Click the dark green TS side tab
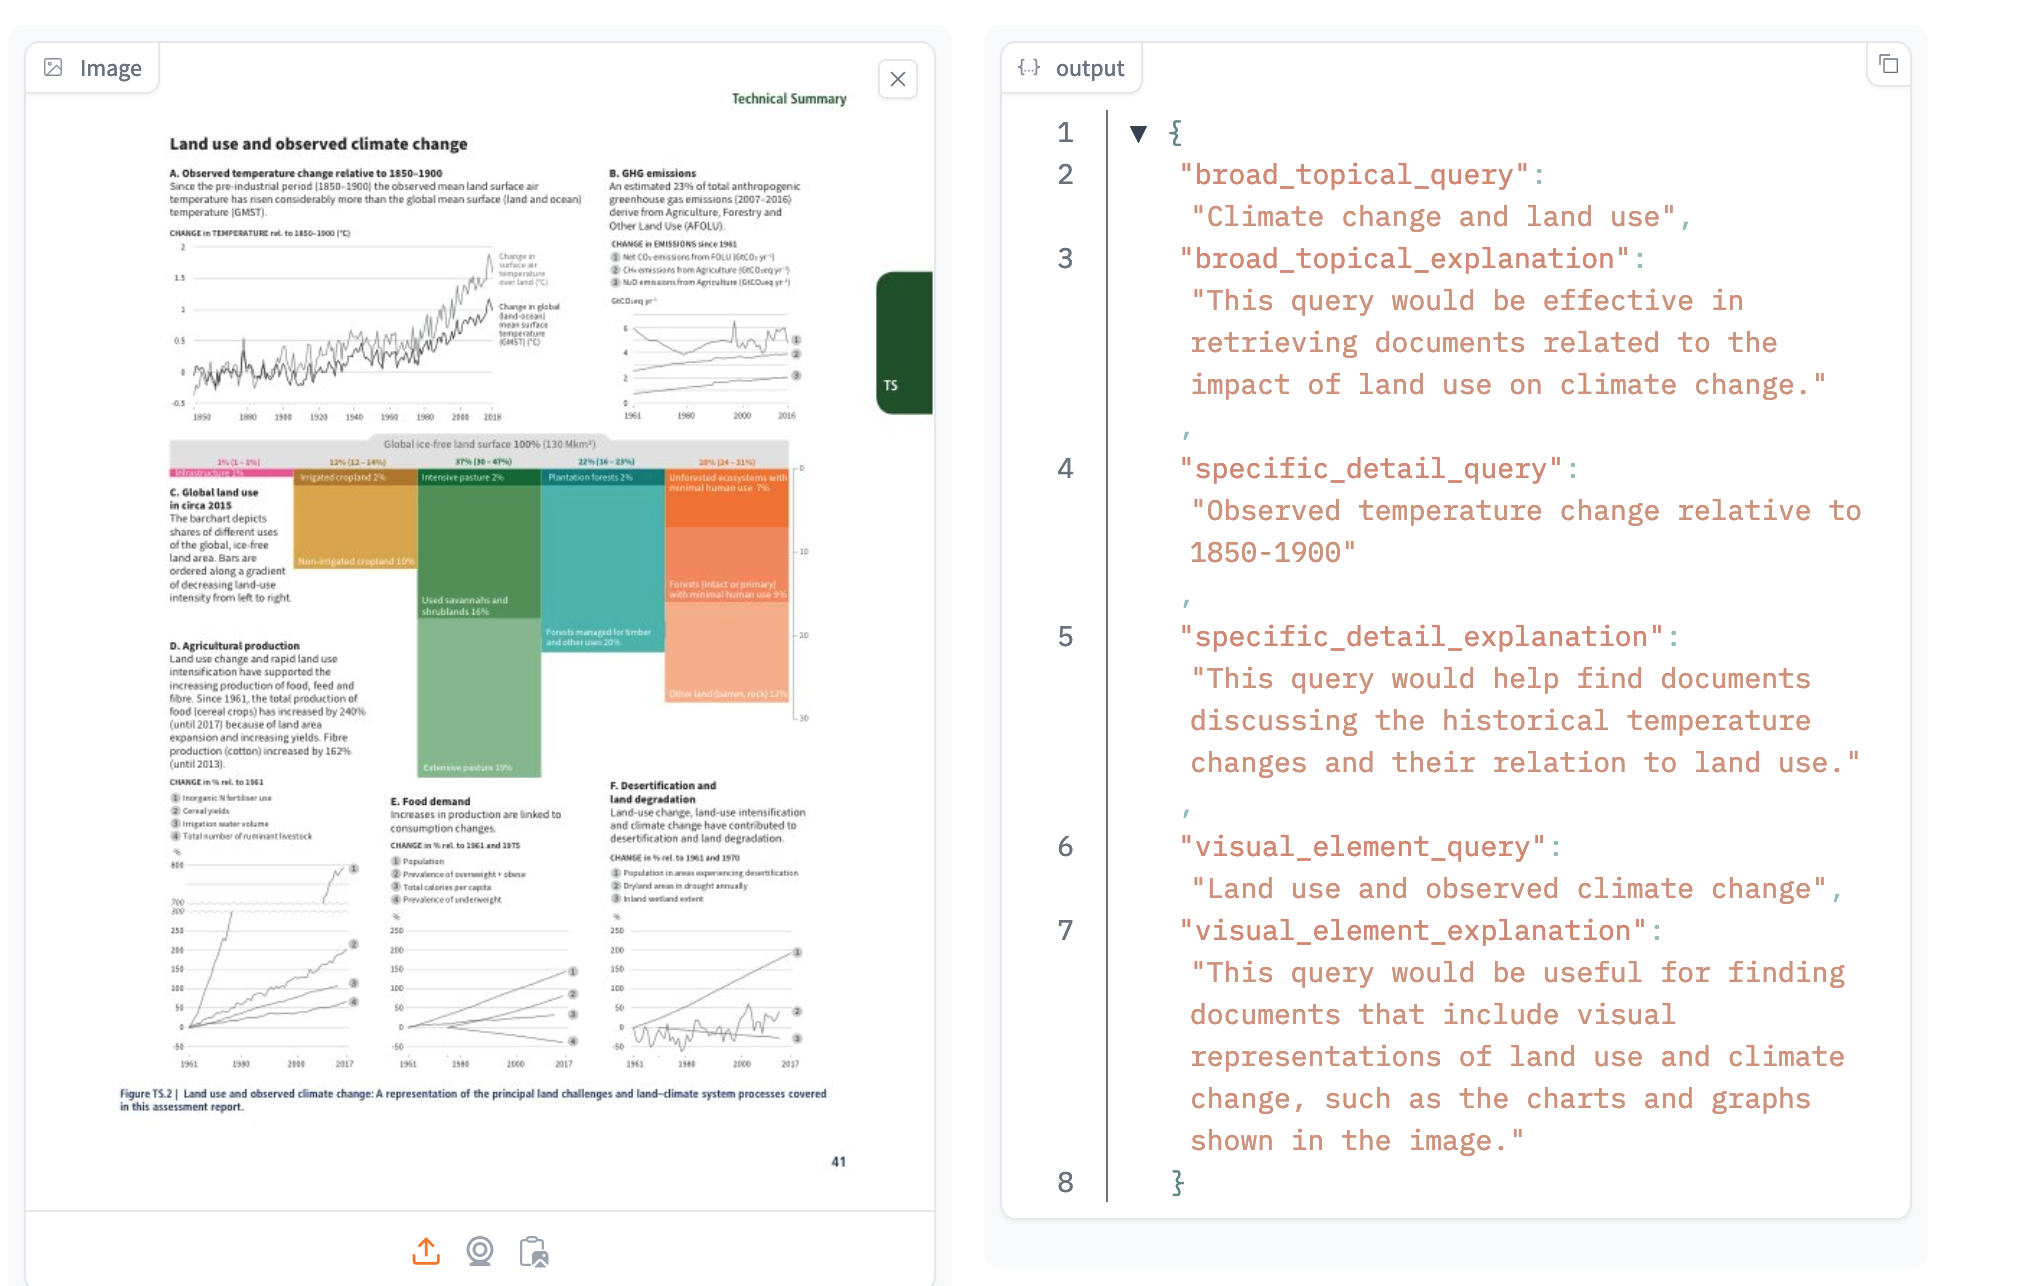 [903, 343]
